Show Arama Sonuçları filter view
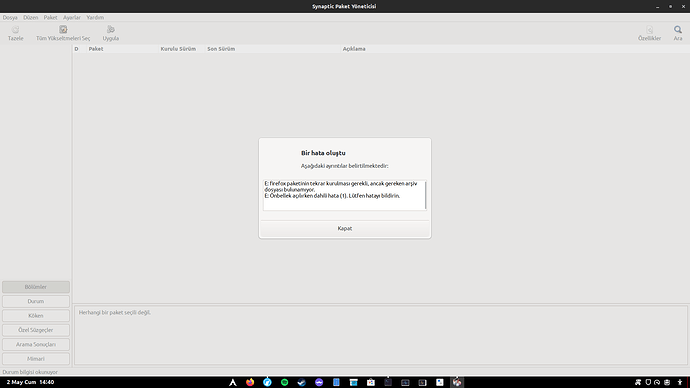 point(36,344)
